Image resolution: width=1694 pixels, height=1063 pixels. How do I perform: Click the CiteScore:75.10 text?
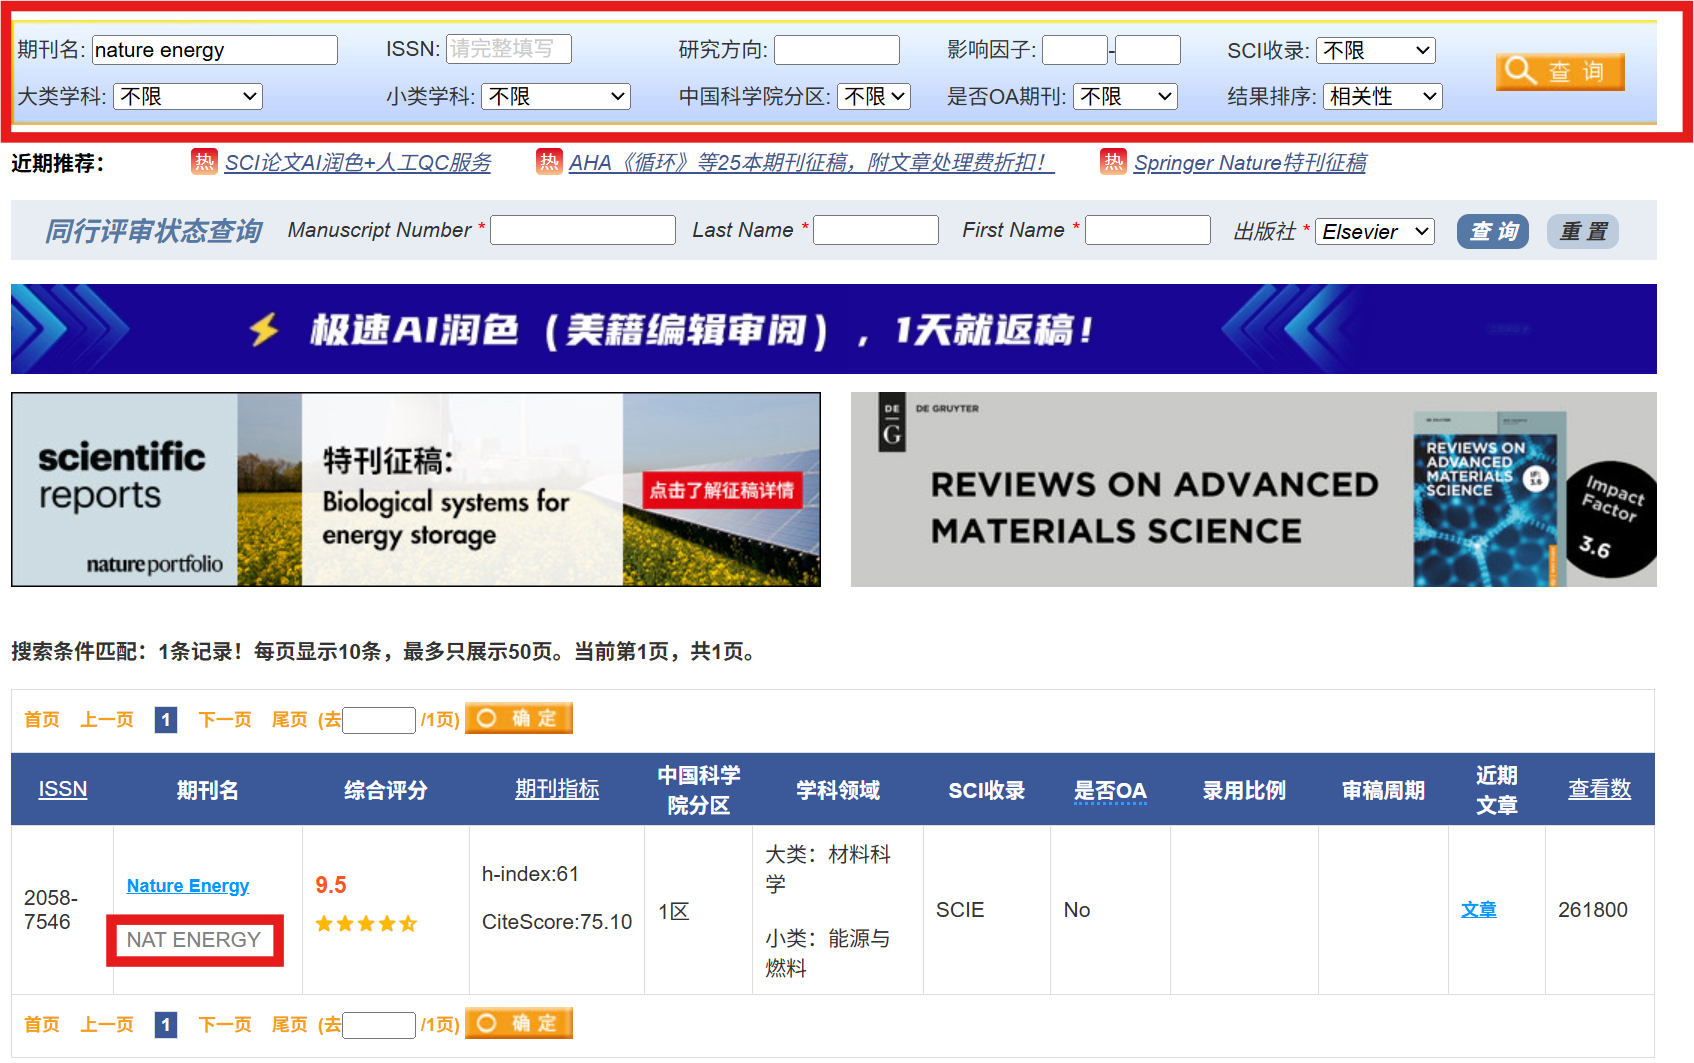pos(557,922)
